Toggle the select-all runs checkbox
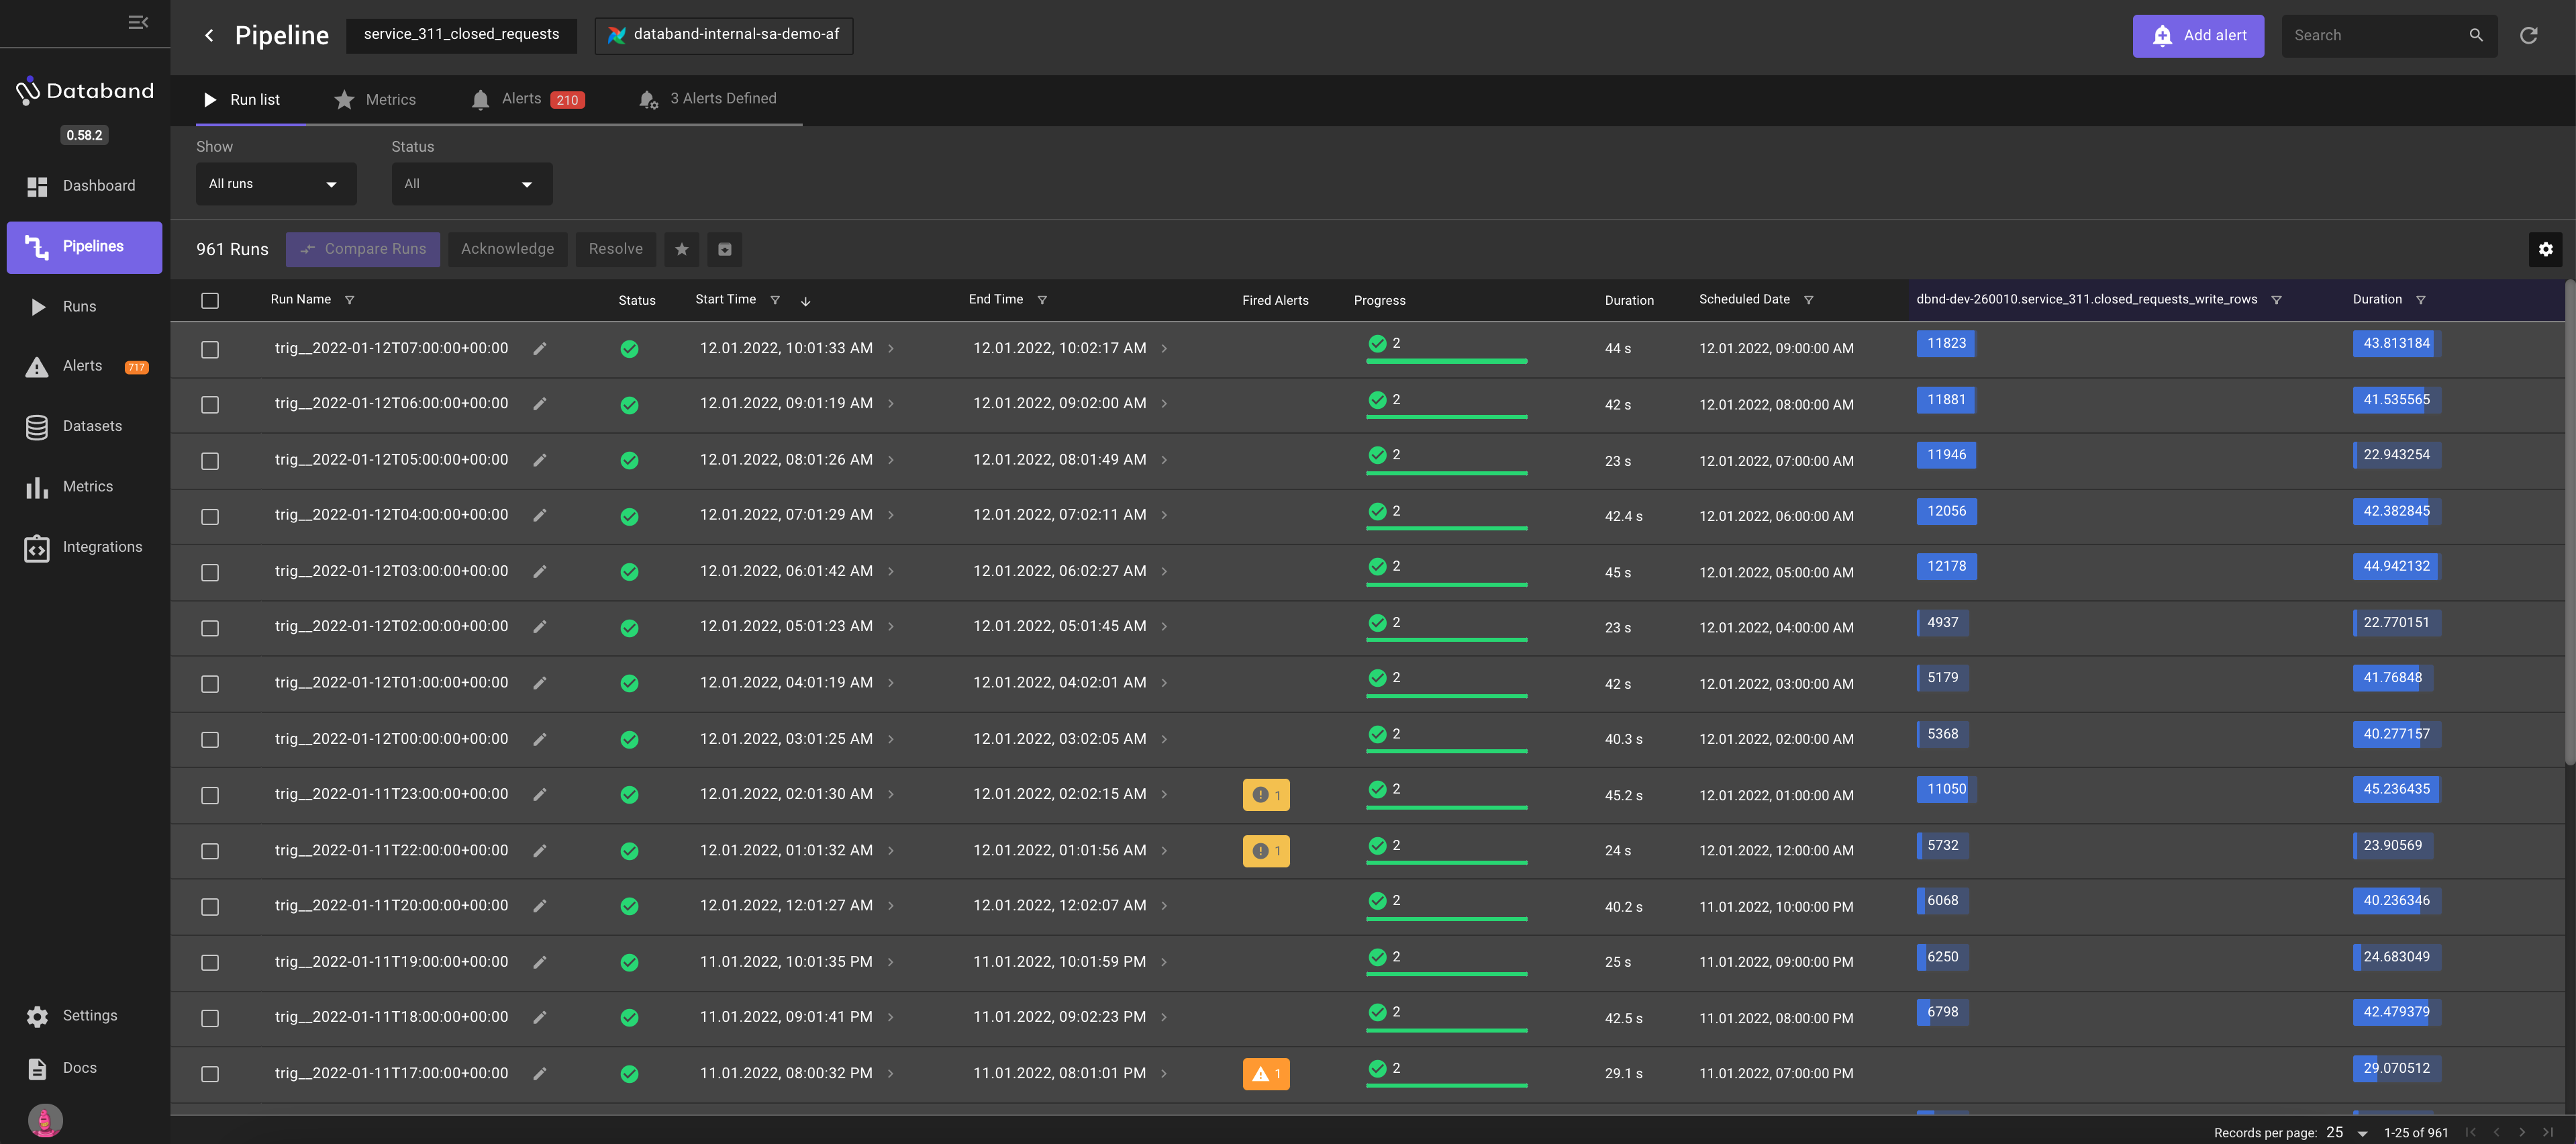Screen dimensions: 2576x1144 209,300
